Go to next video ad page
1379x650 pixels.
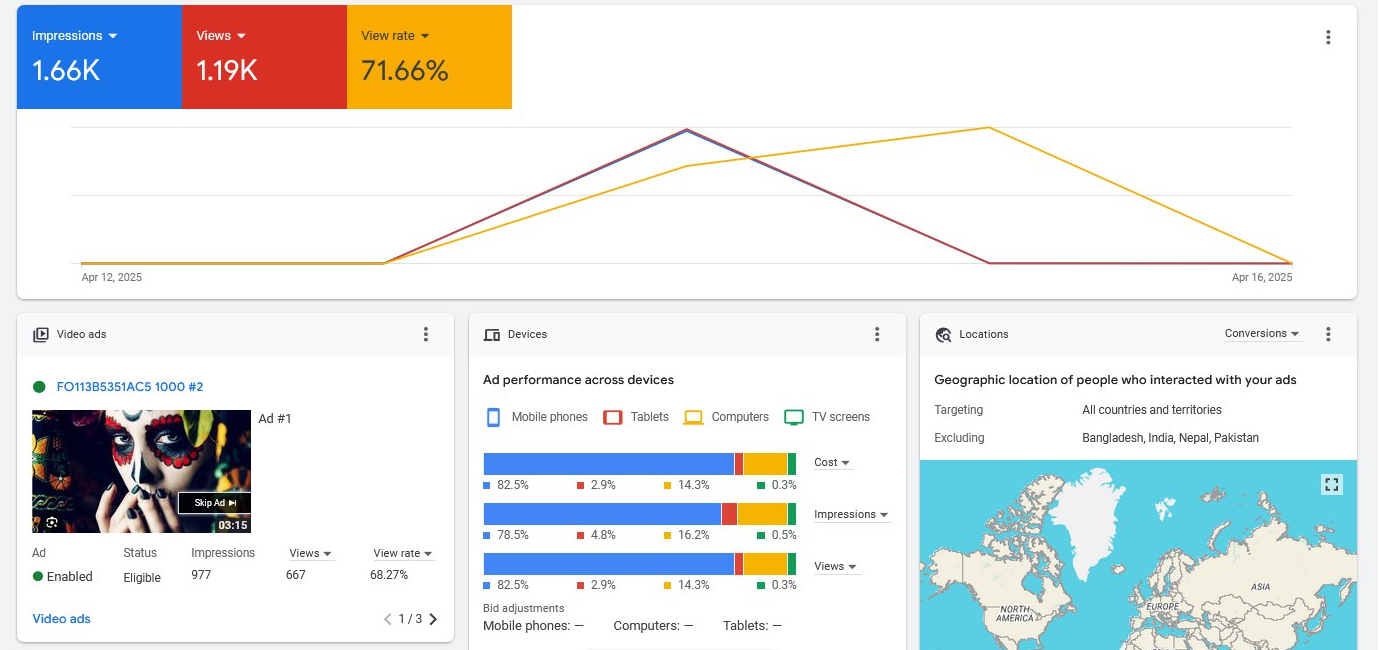pyautogui.click(x=433, y=619)
